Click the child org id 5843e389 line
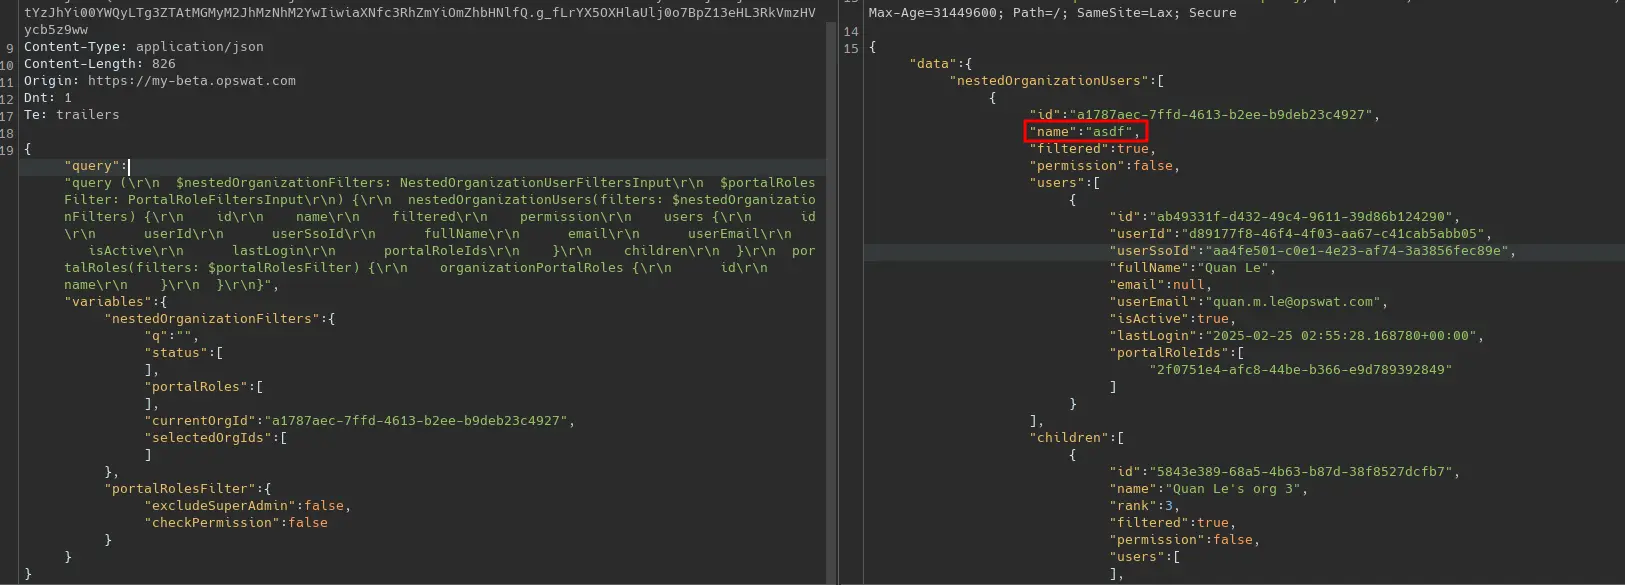The width and height of the screenshot is (1625, 585). [x=1284, y=472]
